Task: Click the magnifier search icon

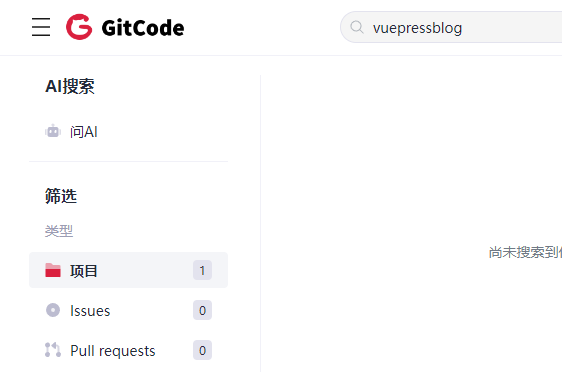Action: click(x=357, y=27)
